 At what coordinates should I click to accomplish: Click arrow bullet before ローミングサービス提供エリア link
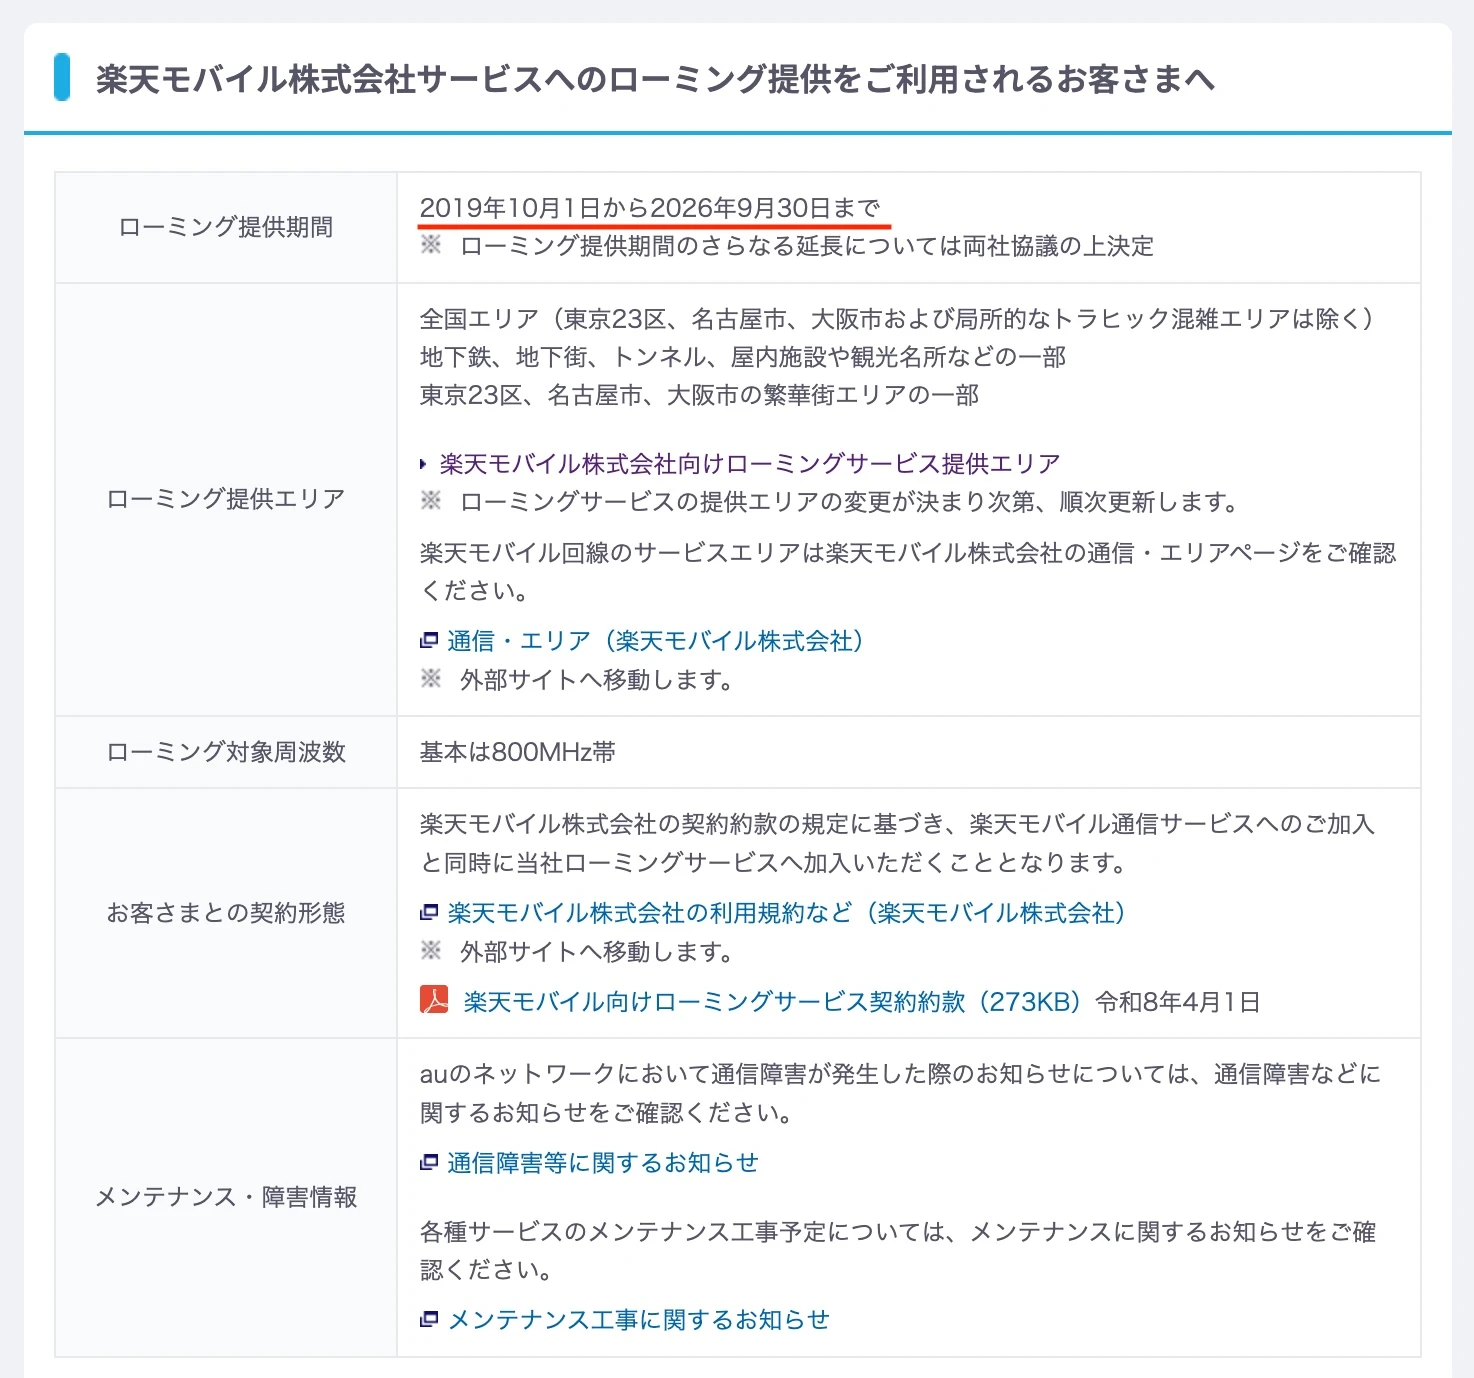[424, 464]
